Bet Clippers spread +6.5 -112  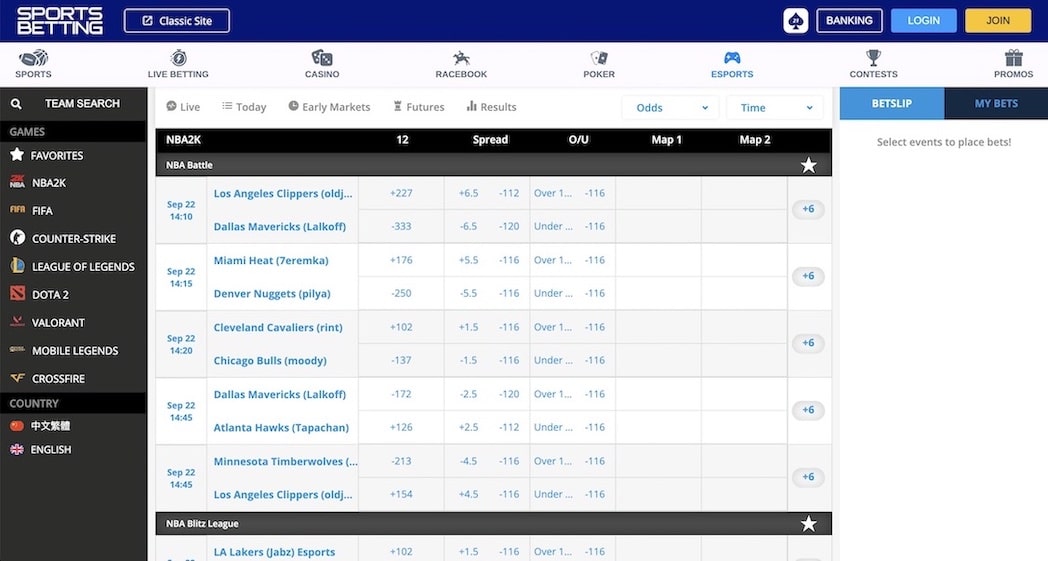pos(487,193)
